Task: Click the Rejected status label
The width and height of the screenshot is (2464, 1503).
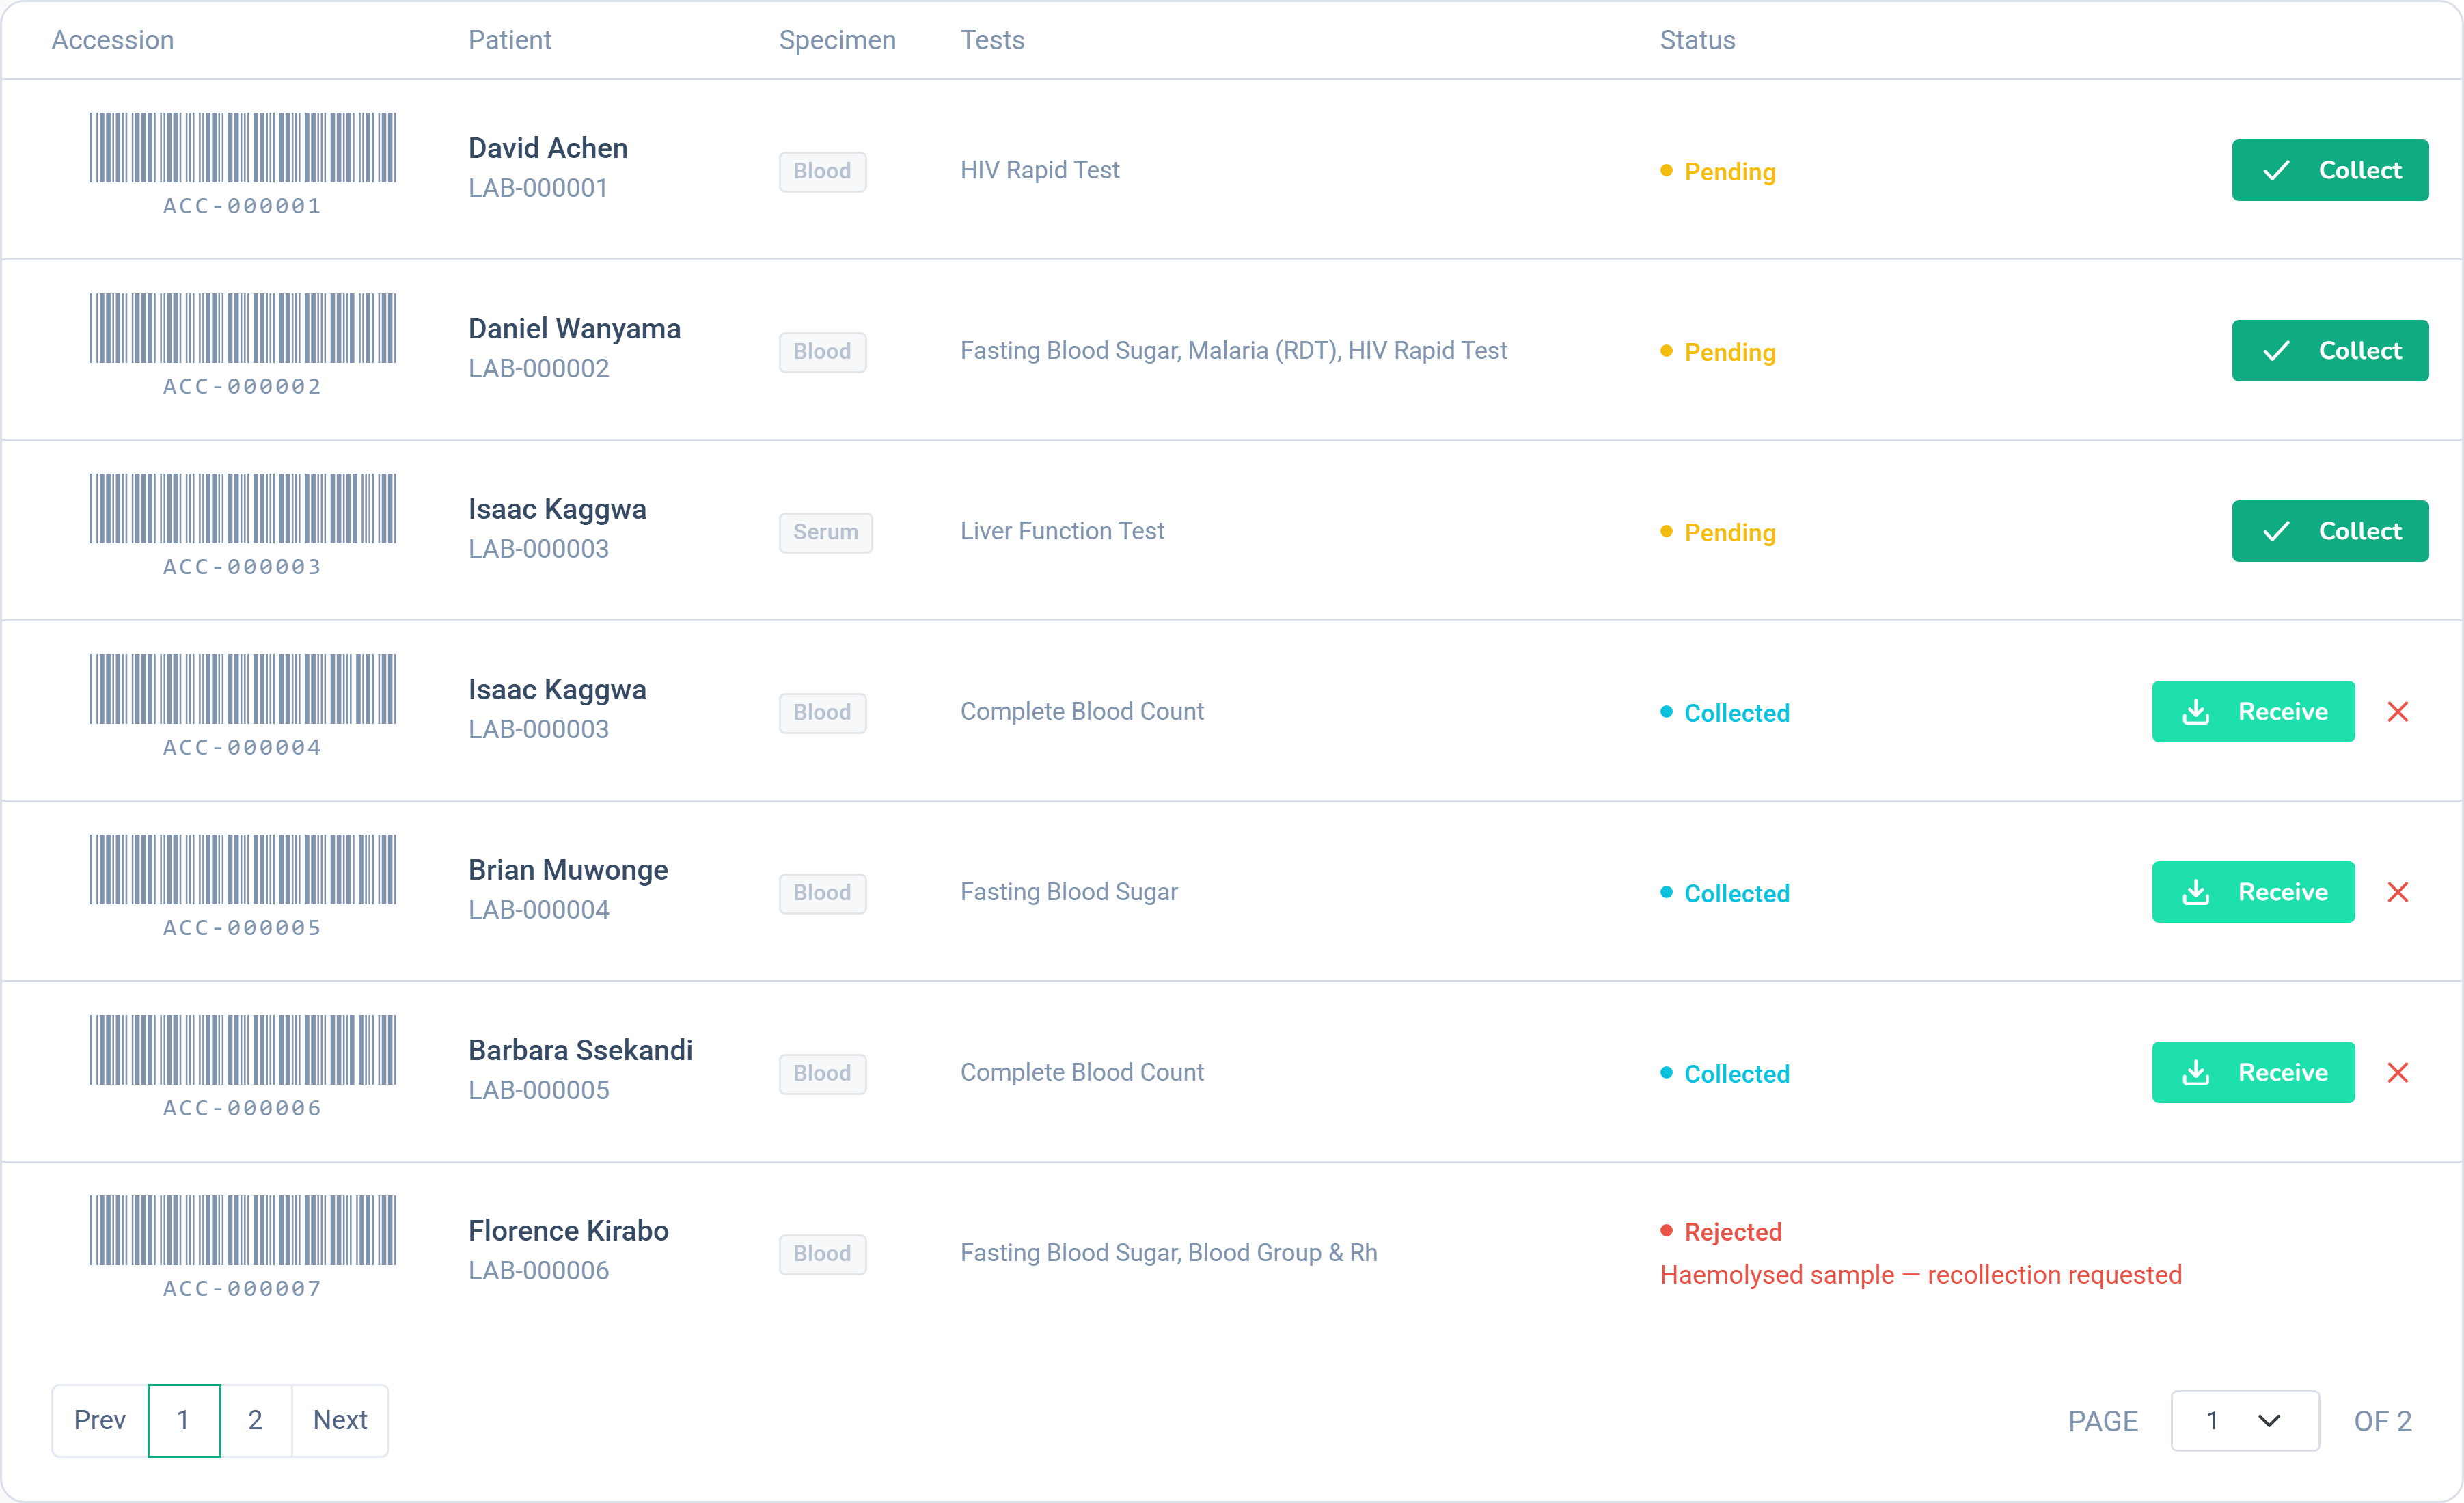Action: point(1733,1232)
